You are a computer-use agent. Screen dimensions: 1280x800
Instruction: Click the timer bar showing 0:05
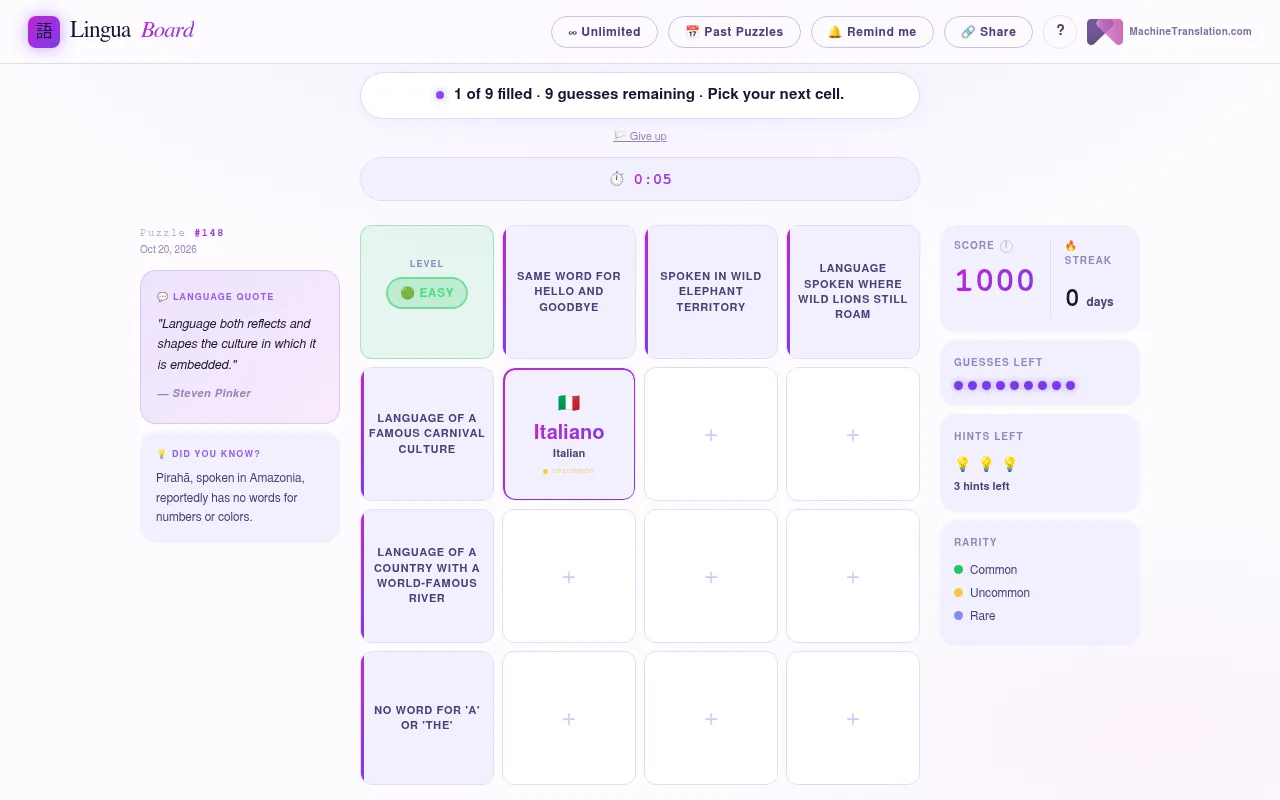click(640, 179)
